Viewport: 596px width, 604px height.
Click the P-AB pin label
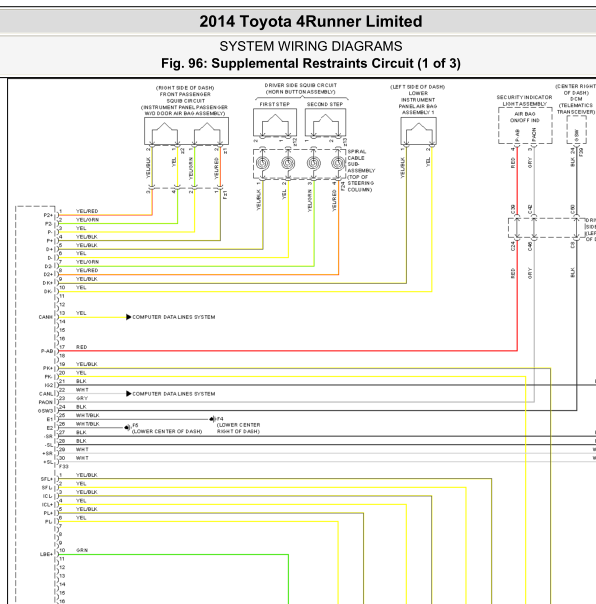coord(47,351)
